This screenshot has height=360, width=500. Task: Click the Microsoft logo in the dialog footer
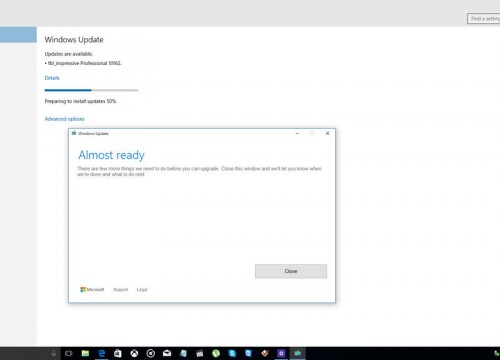point(92,289)
